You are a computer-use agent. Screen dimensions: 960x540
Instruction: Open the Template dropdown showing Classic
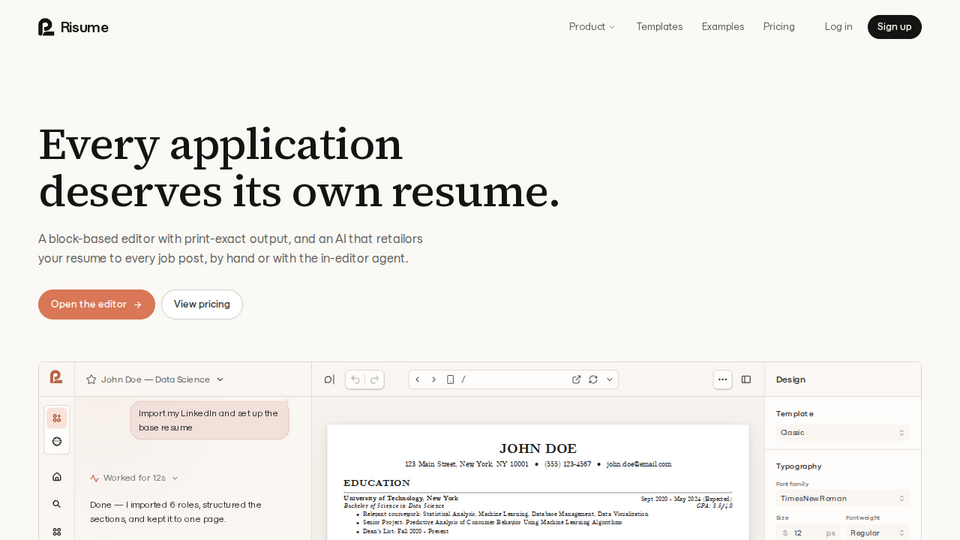[x=842, y=432]
